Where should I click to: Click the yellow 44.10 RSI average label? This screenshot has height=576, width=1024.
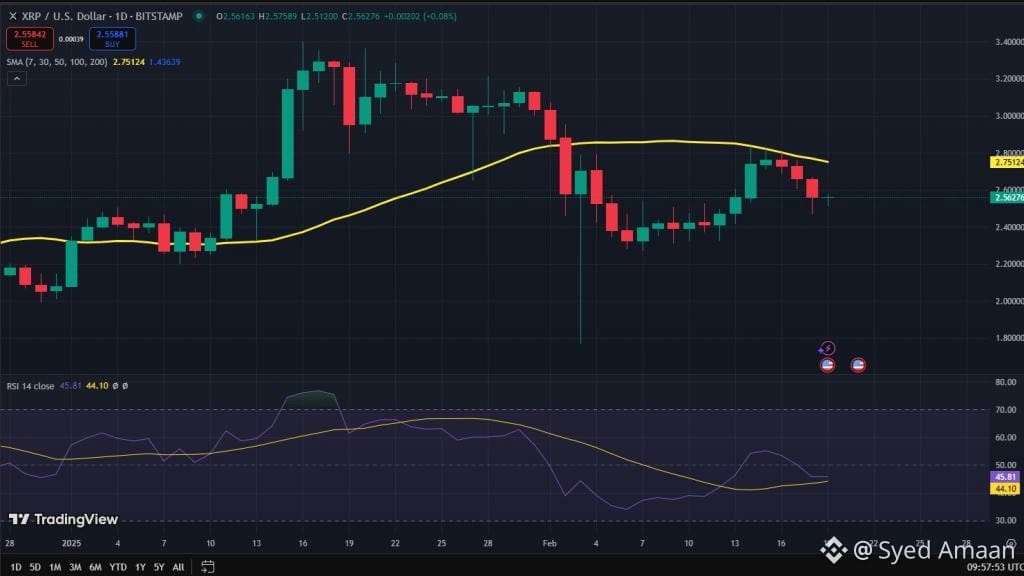[x=1005, y=488]
